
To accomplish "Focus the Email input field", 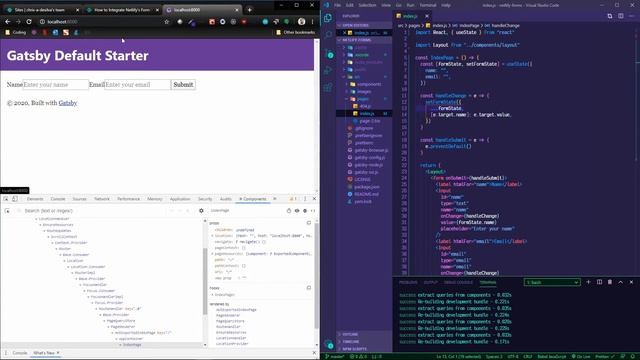I will point(138,84).
